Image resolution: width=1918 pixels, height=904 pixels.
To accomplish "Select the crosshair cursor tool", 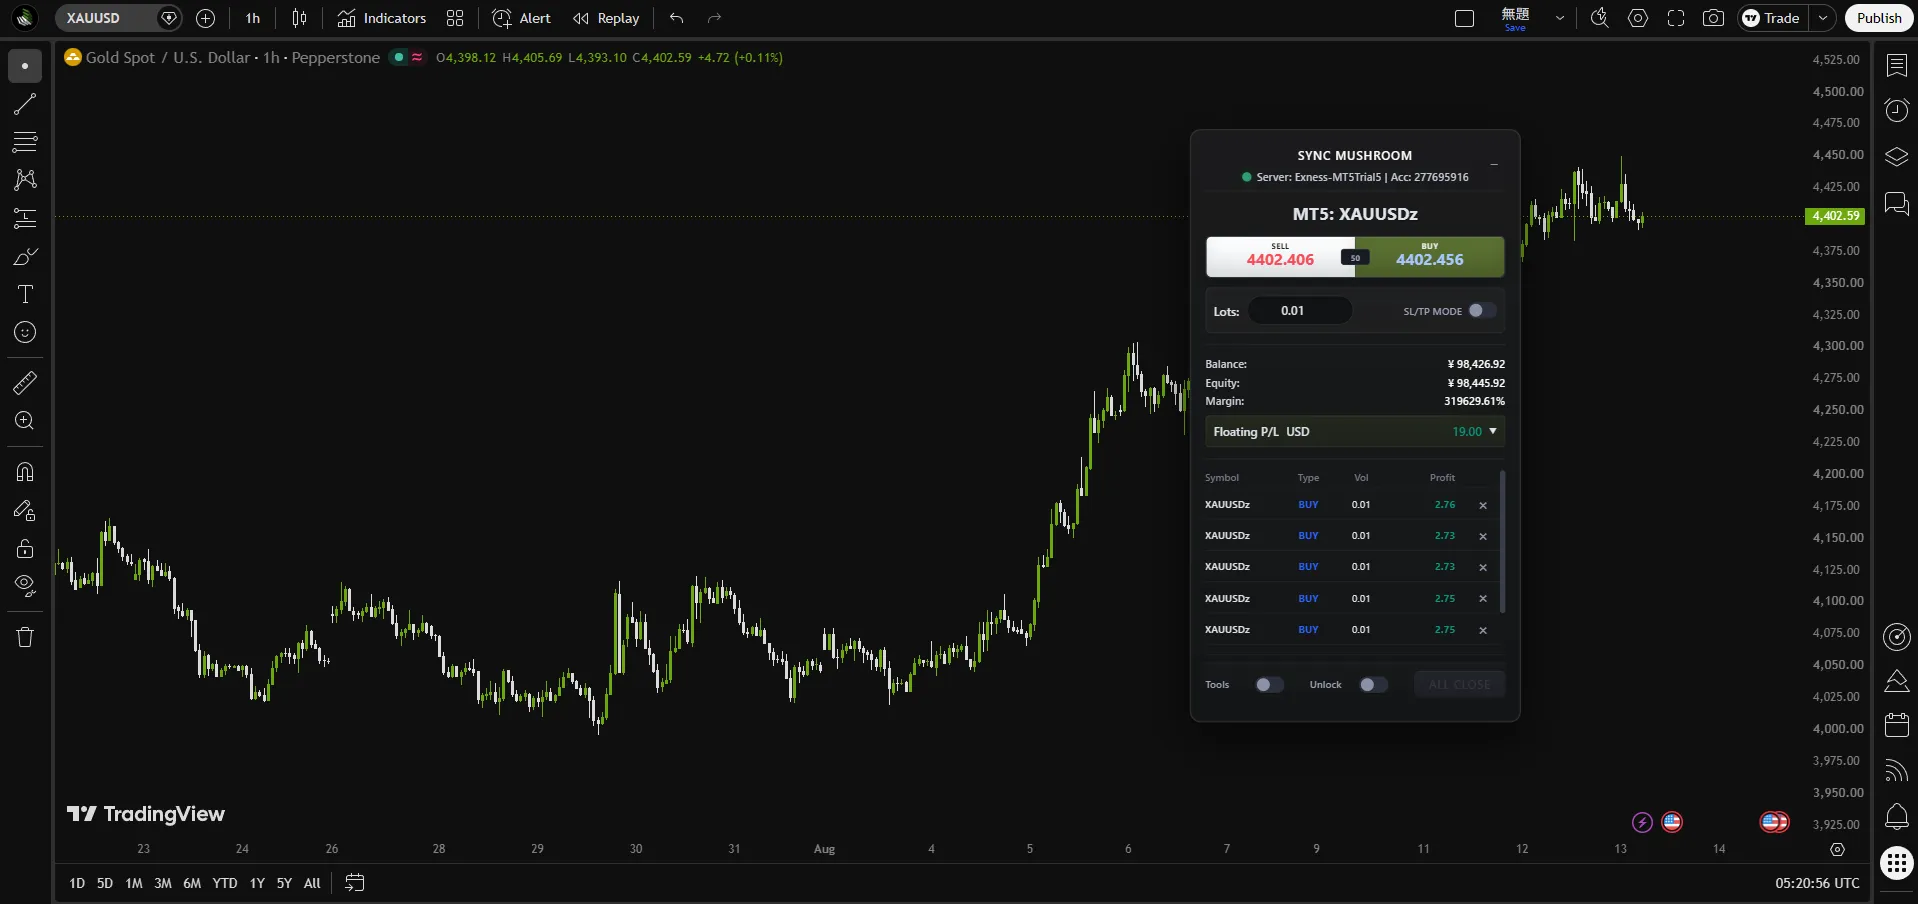I will pos(25,66).
